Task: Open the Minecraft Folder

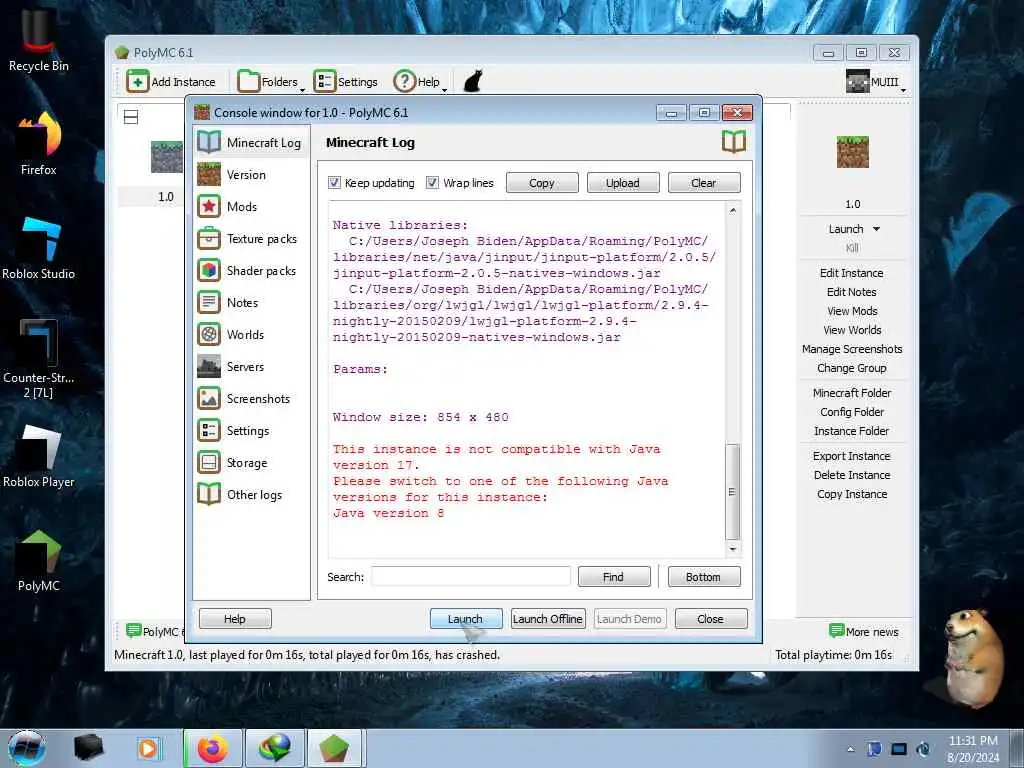Action: tap(852, 392)
